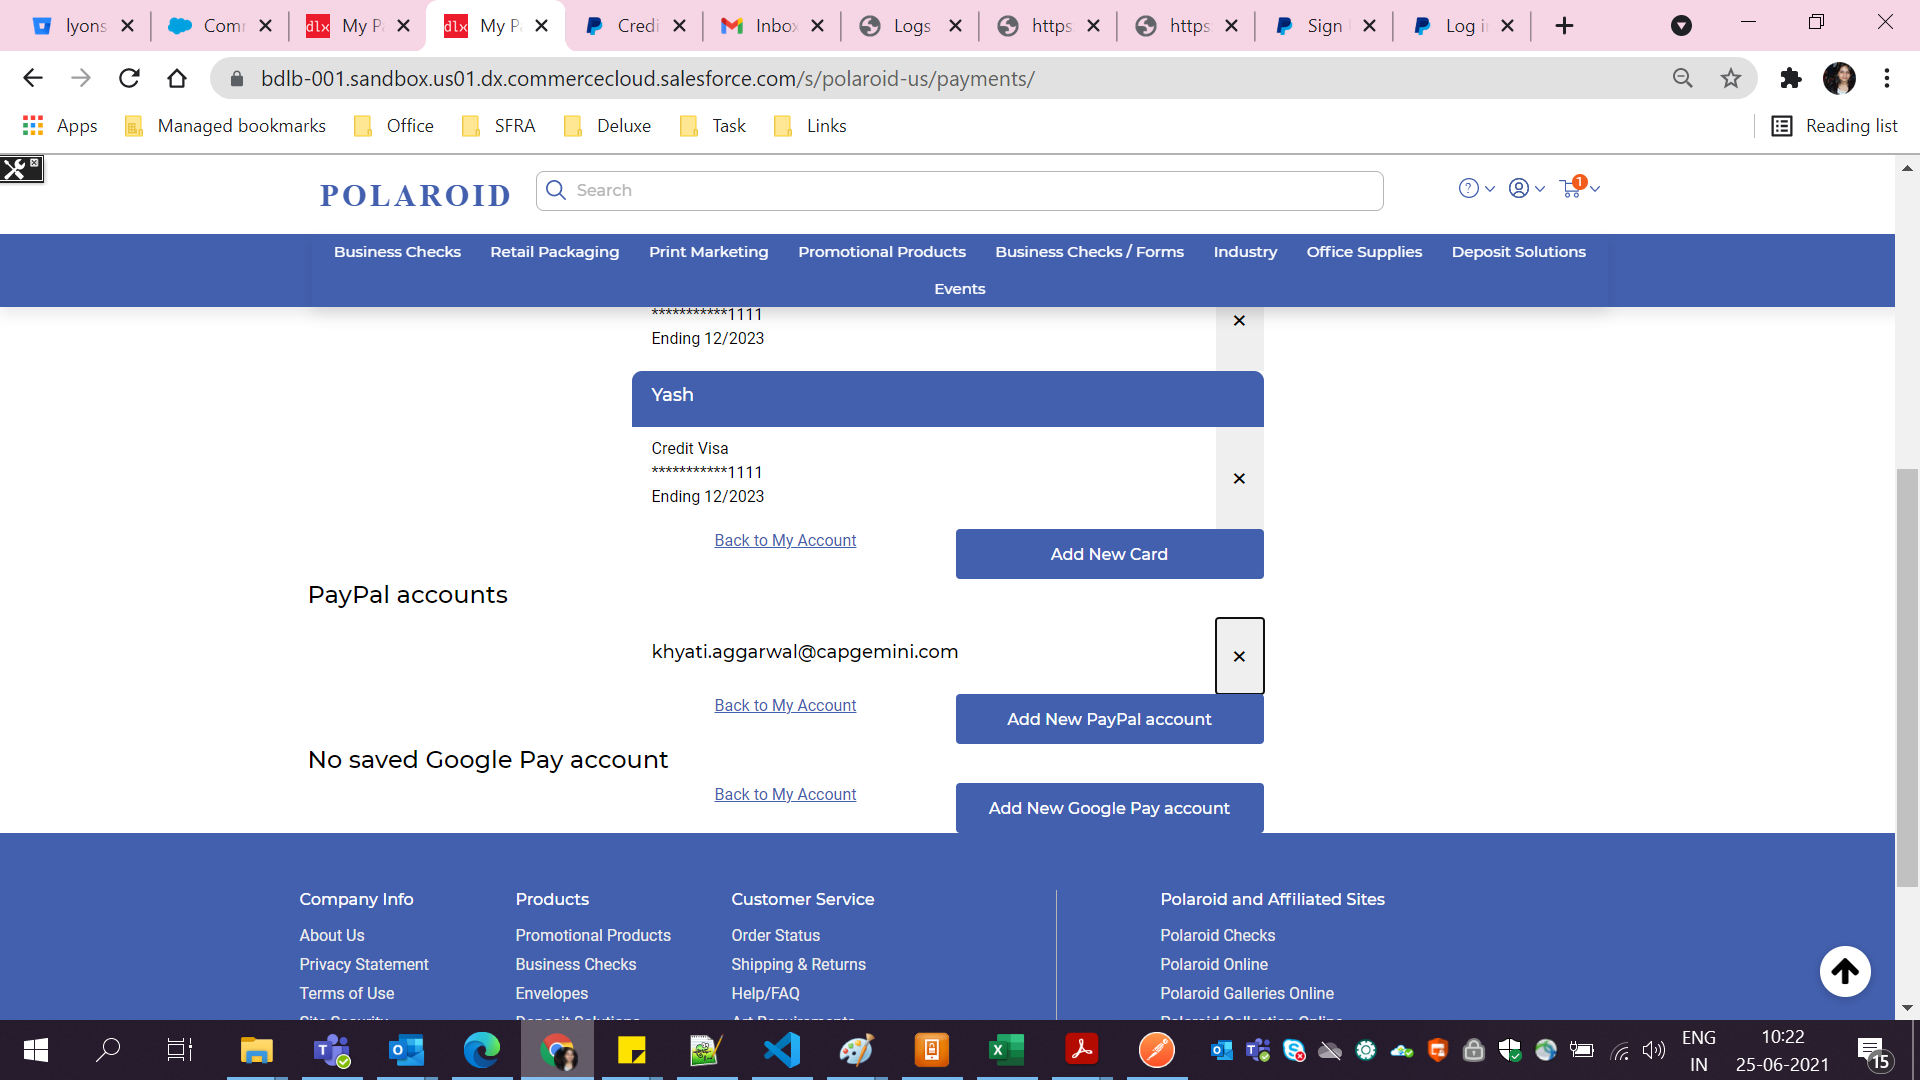This screenshot has height=1080, width=1920.
Task: Click the shopping cart icon
Action: point(1571,188)
